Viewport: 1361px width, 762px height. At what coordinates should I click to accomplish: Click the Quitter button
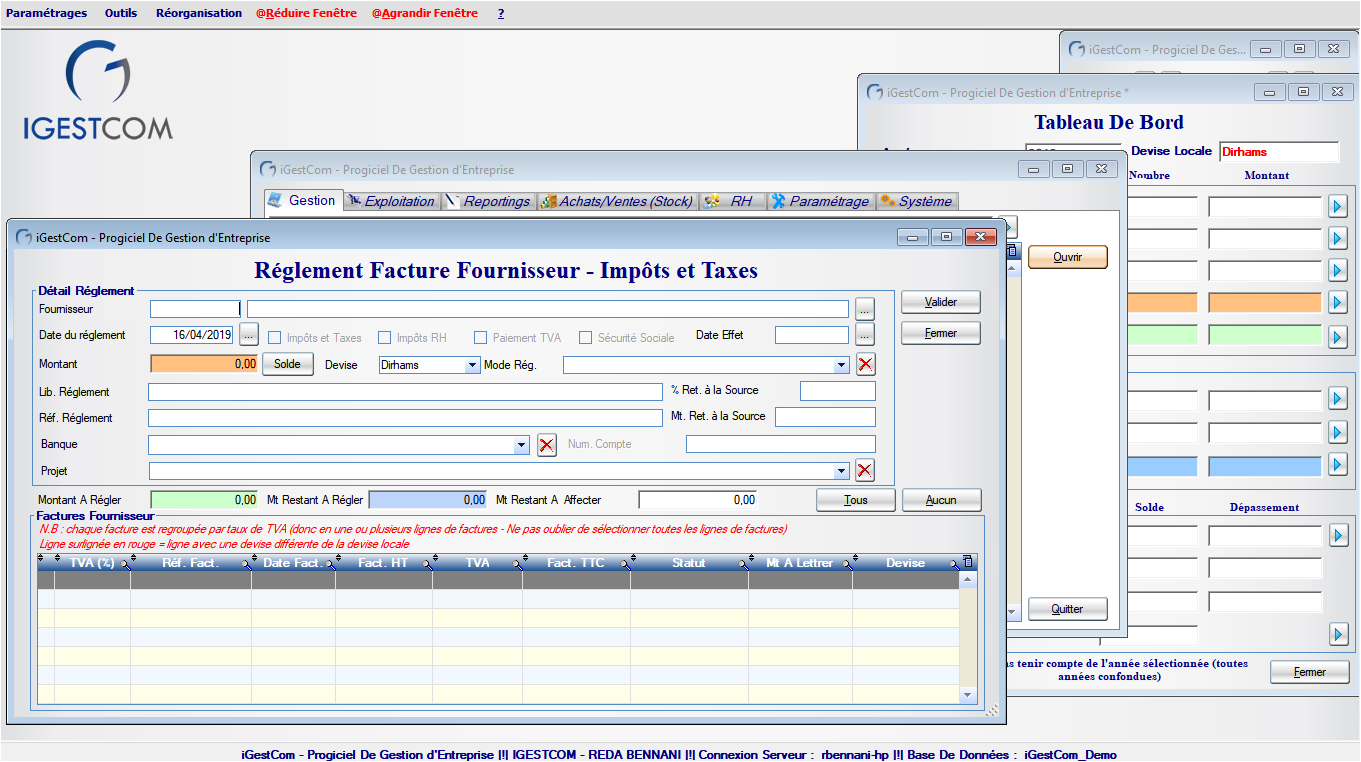[1068, 609]
